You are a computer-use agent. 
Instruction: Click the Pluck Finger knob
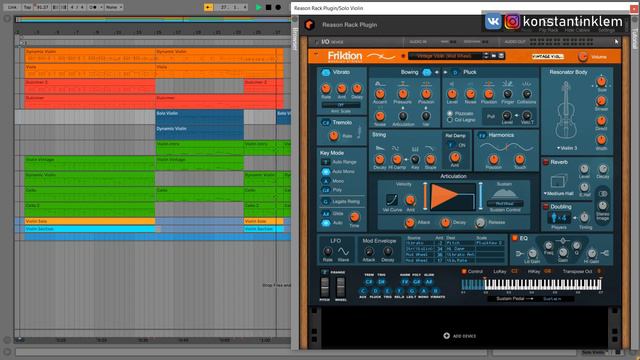click(x=507, y=94)
